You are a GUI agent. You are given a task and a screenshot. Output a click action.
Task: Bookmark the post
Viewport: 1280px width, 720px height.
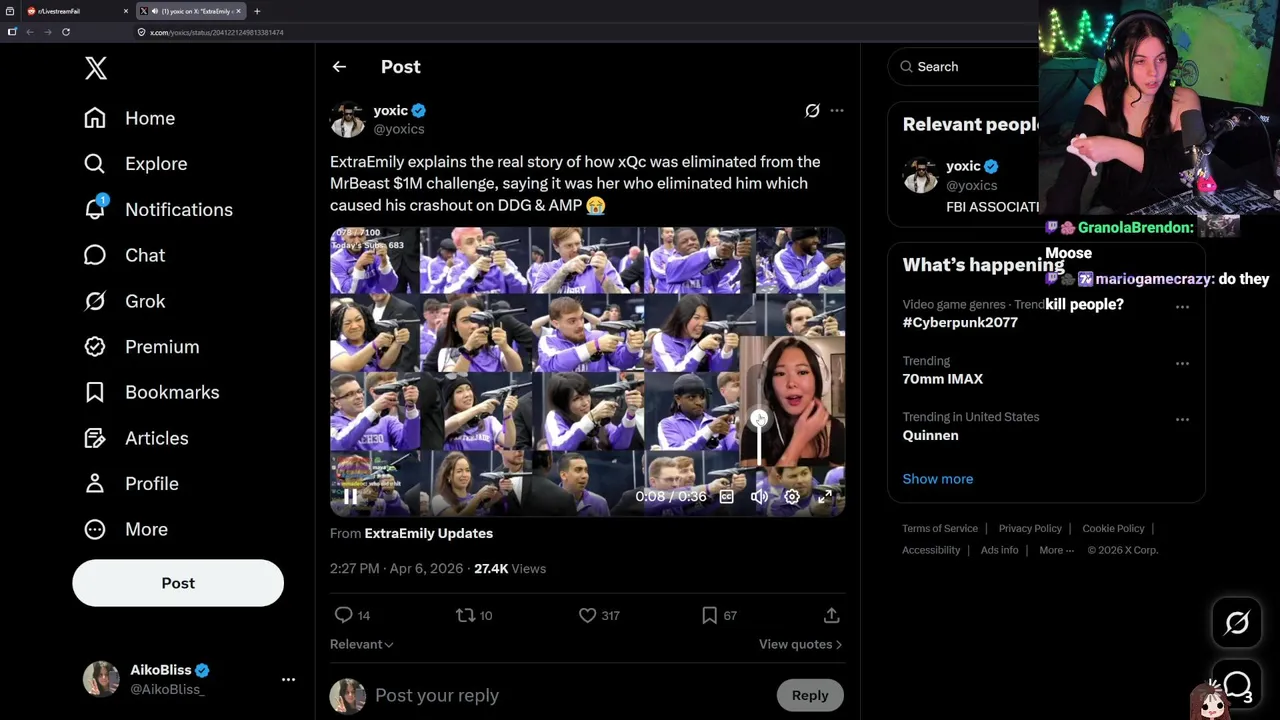point(709,615)
